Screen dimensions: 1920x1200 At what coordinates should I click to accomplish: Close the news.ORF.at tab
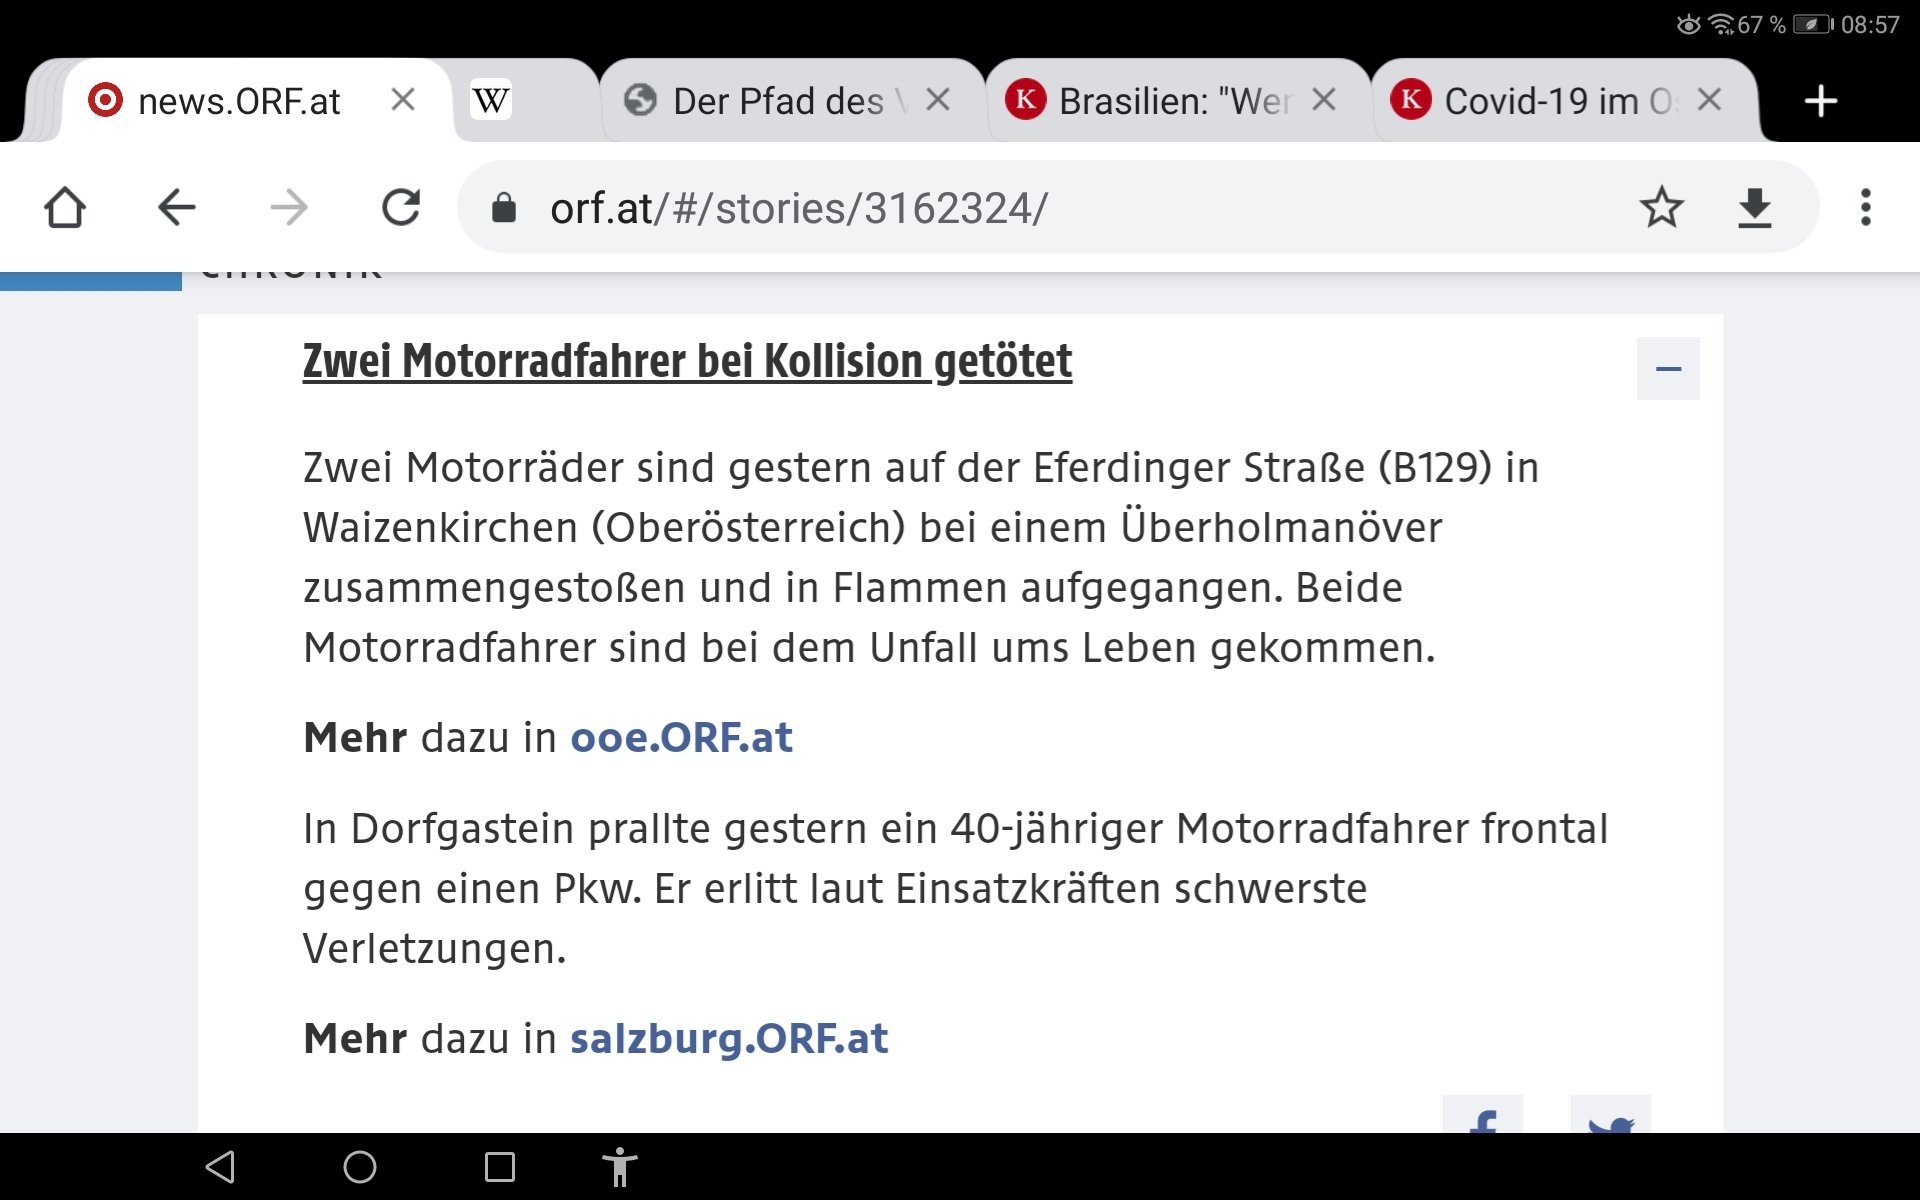(403, 100)
